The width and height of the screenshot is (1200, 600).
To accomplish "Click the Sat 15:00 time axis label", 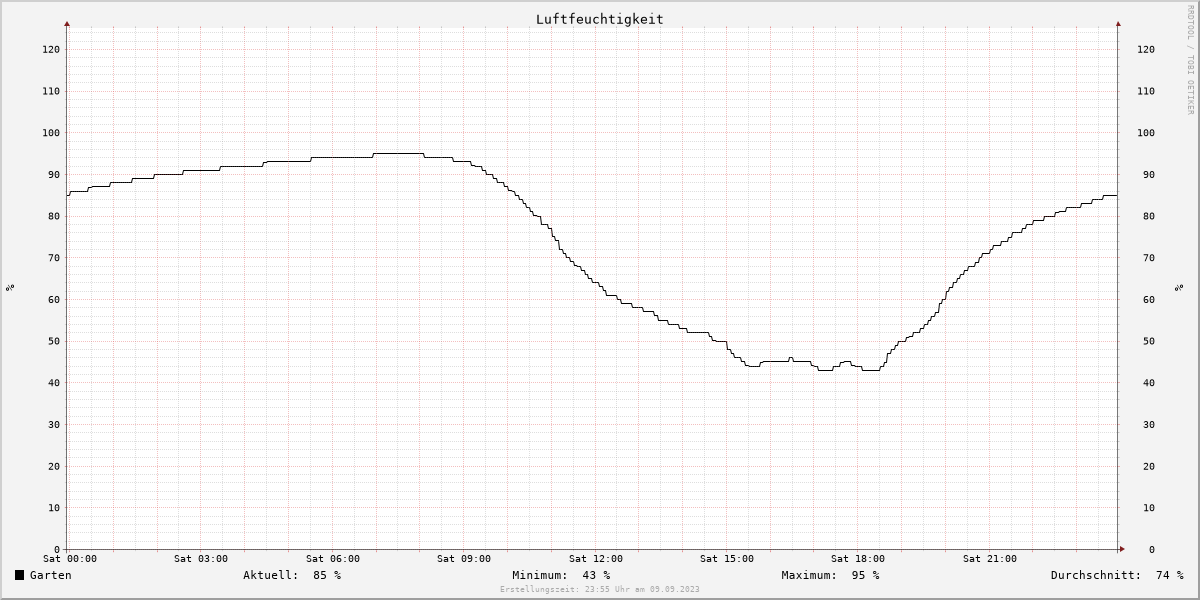I will click(727, 559).
